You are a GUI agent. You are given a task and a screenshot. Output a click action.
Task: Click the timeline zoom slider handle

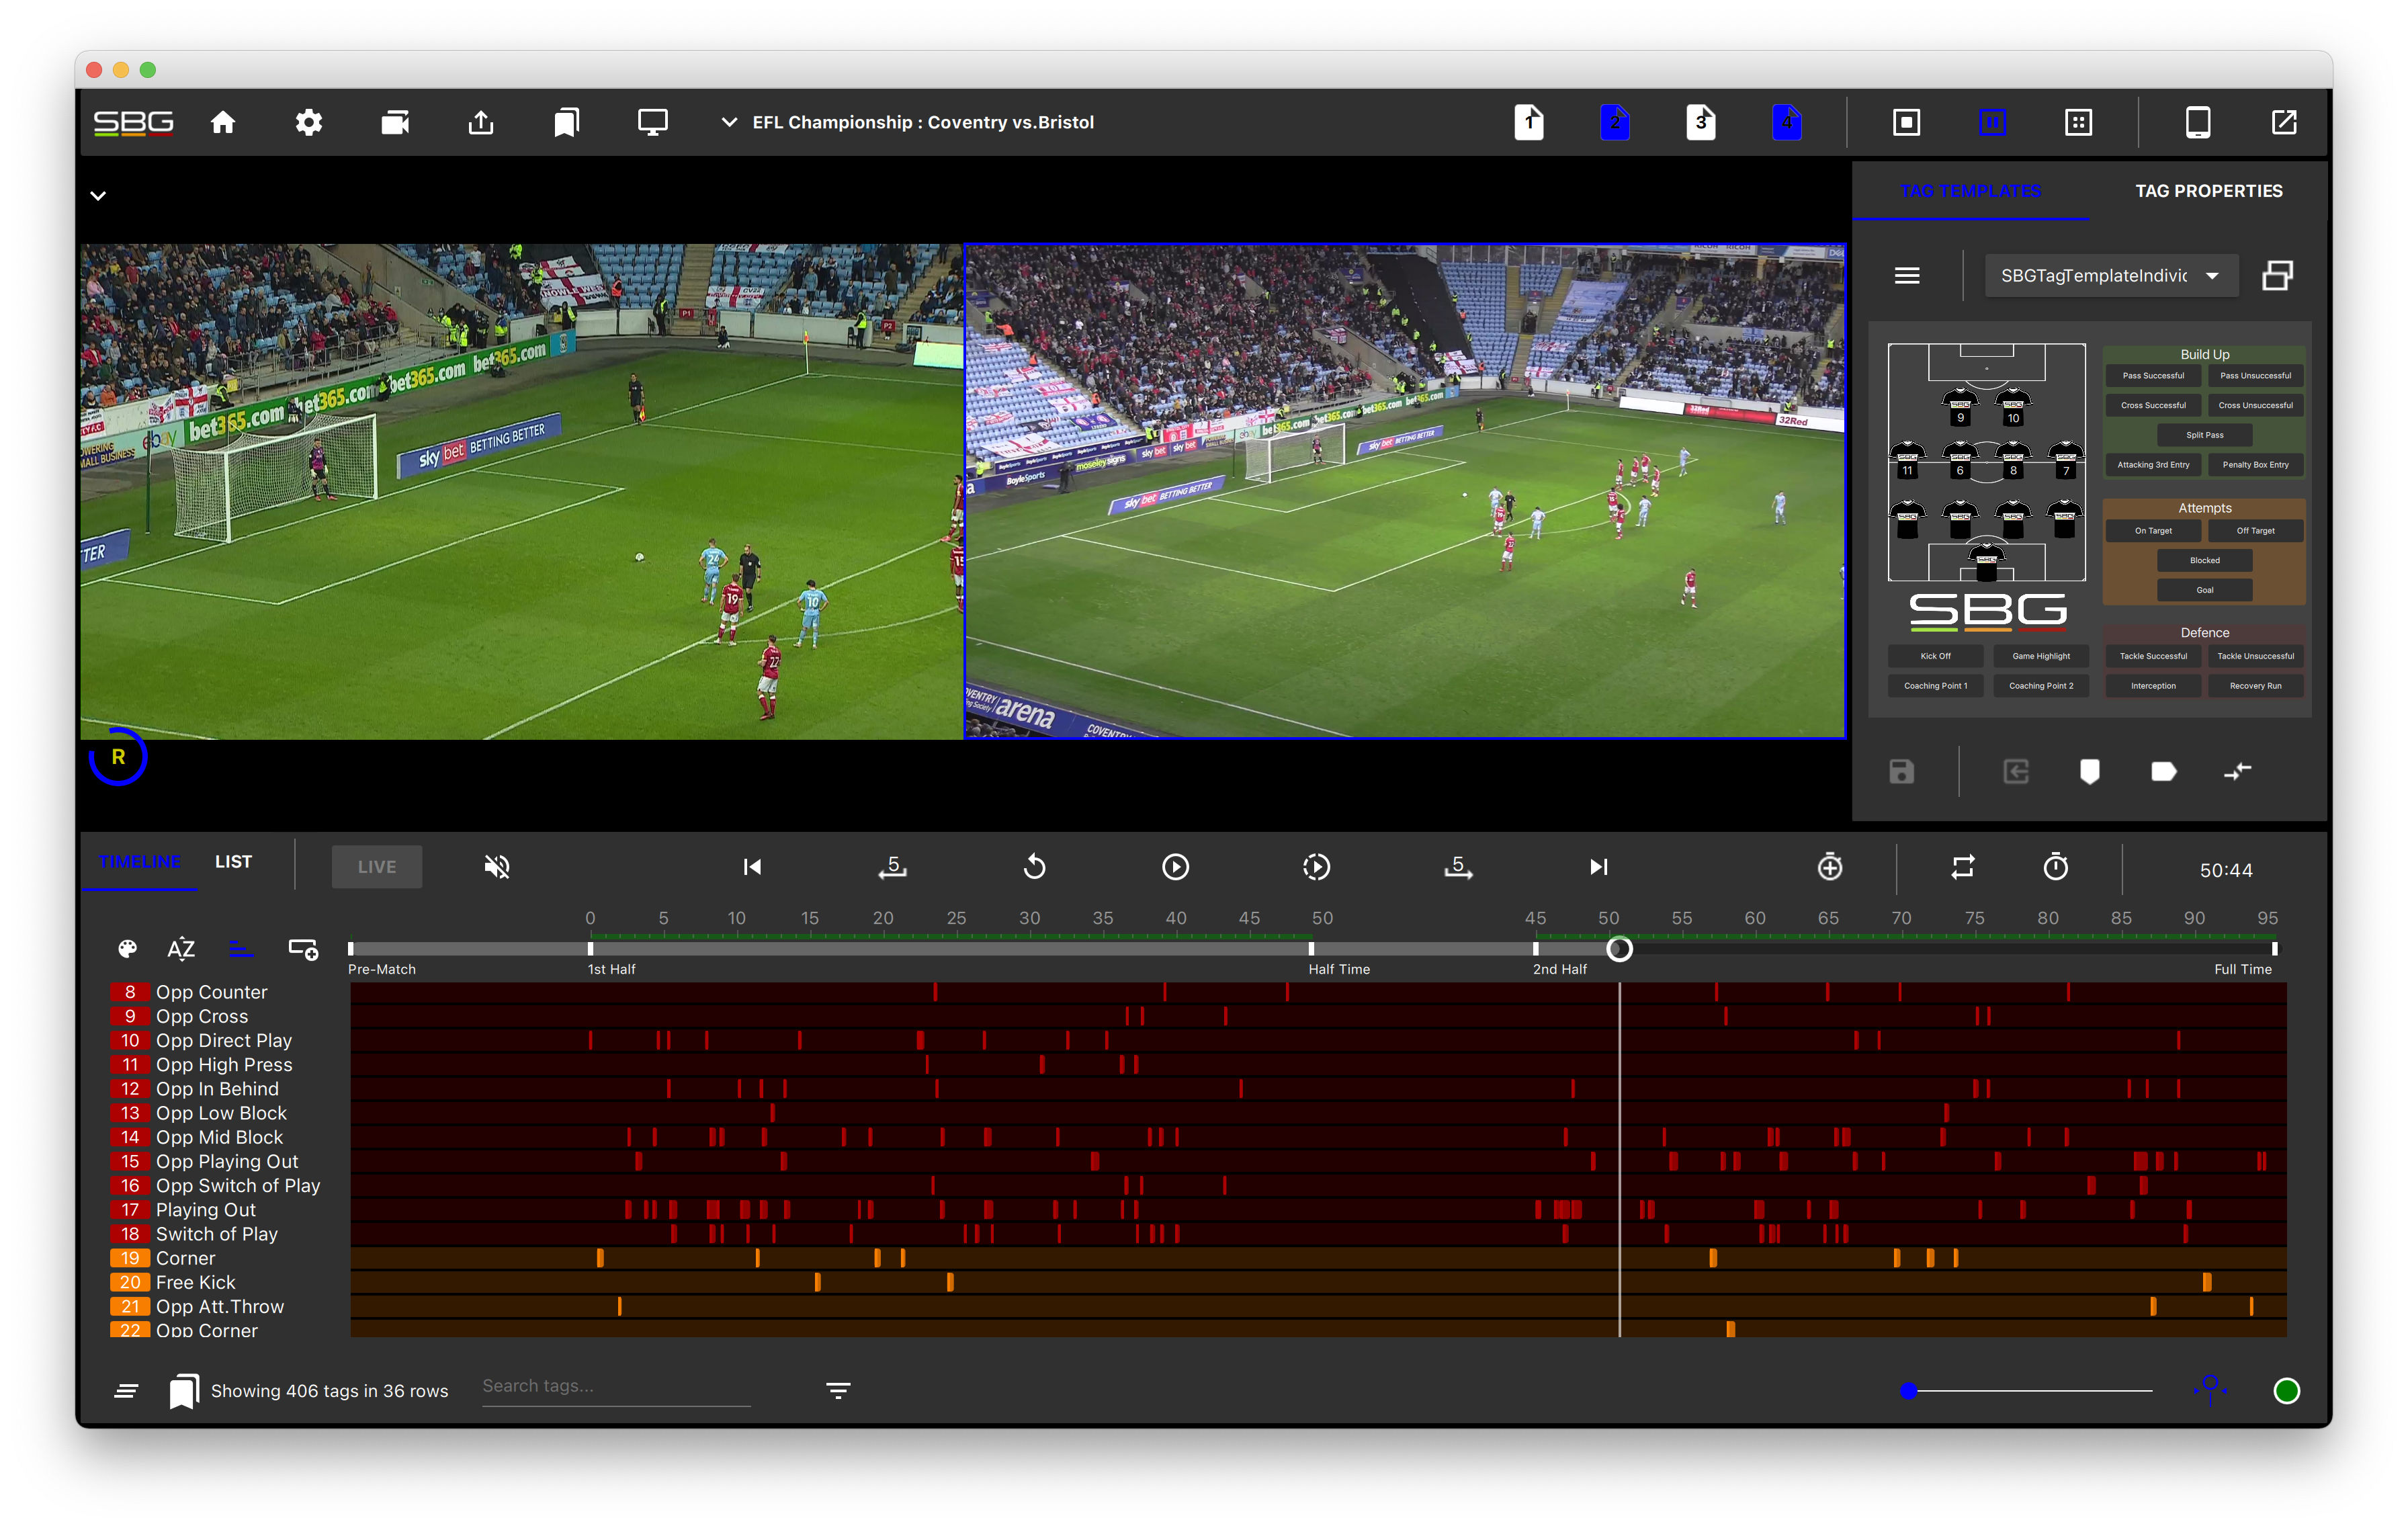tap(1908, 1390)
